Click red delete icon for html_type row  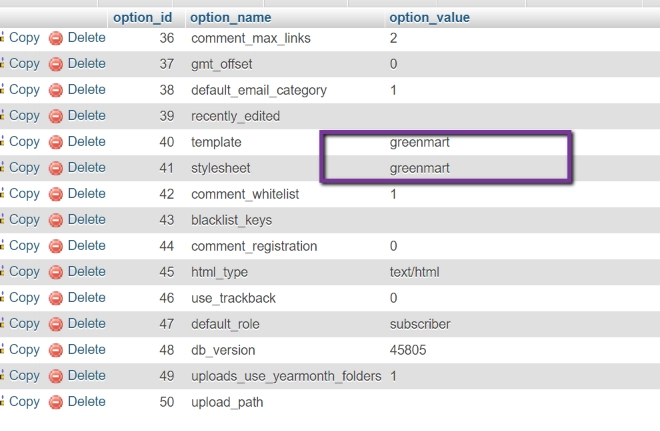[x=56, y=272]
